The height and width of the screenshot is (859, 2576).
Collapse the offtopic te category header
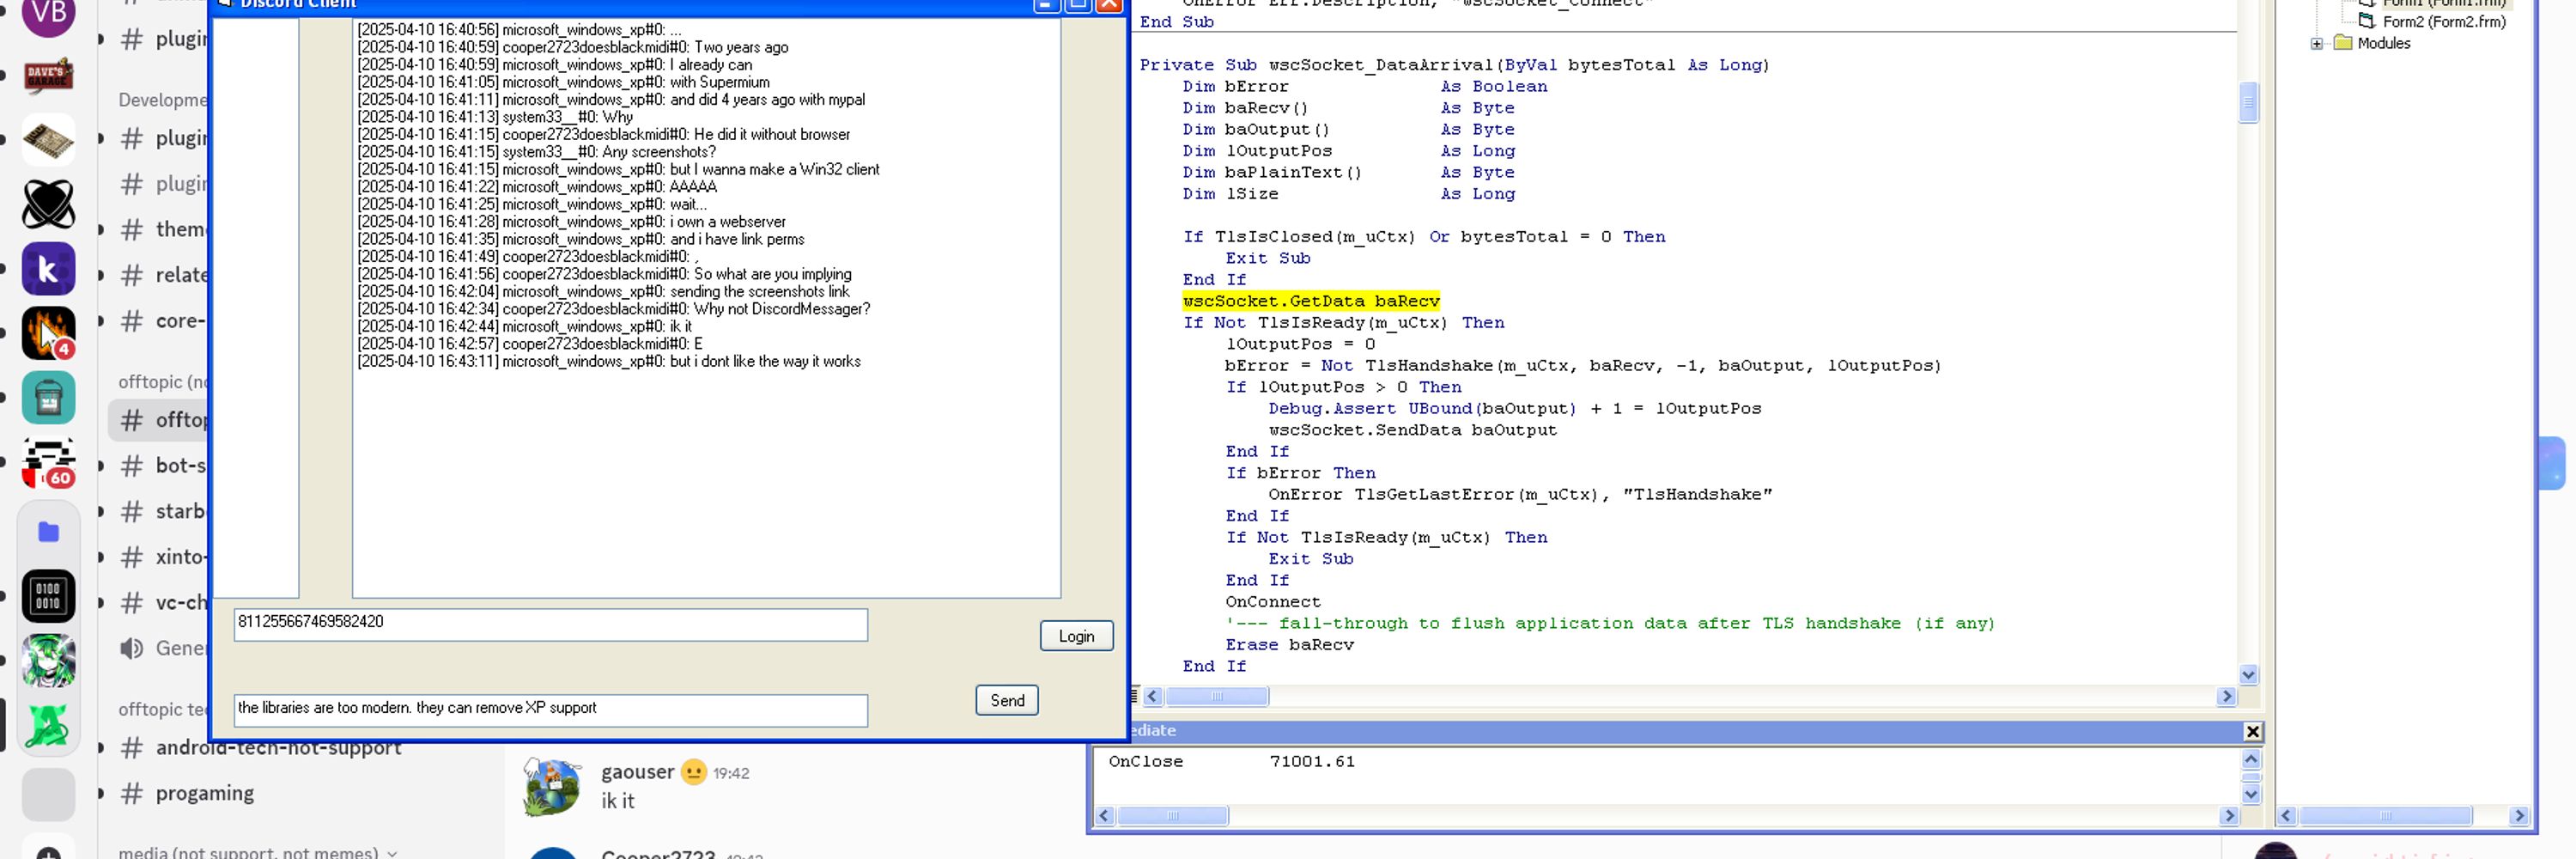162,709
